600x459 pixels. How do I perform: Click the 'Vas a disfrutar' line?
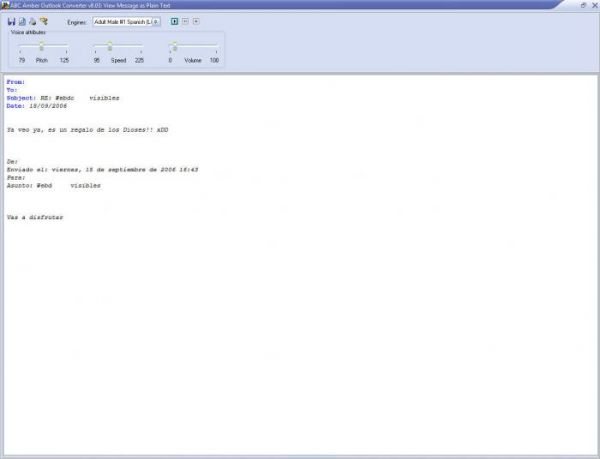(35, 217)
